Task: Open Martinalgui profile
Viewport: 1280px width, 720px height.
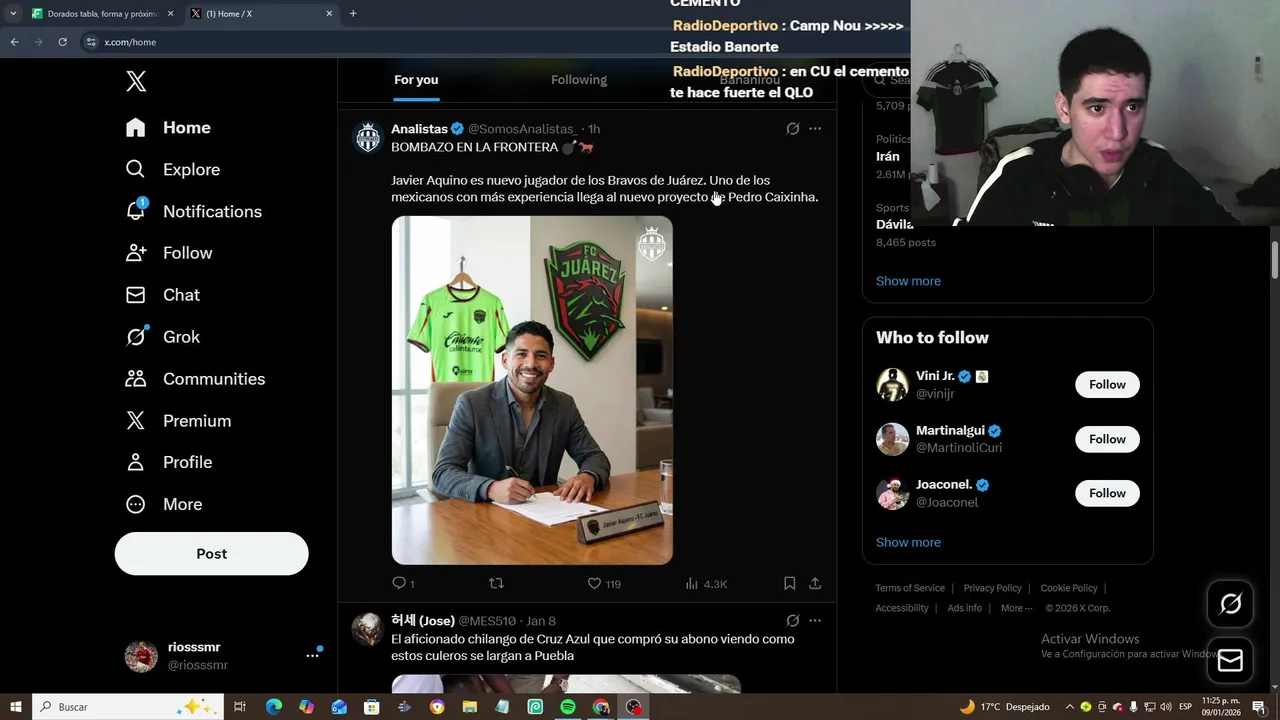Action: tap(950, 430)
